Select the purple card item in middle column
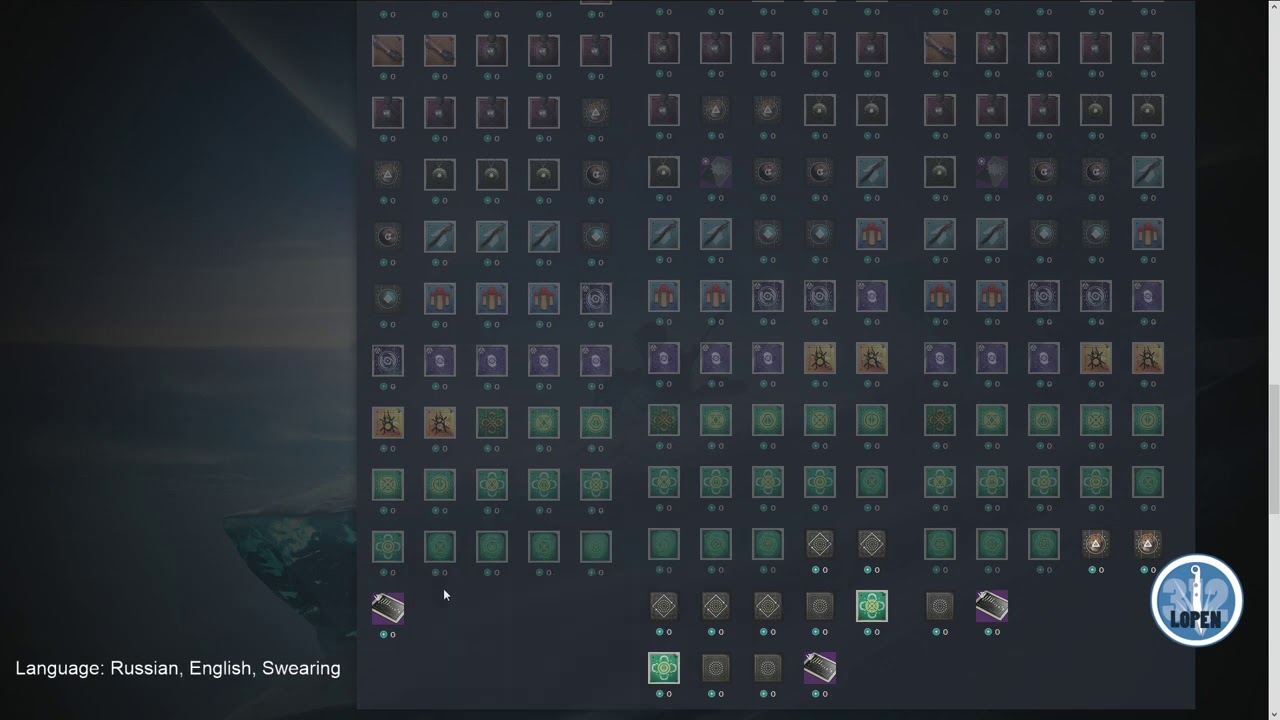 (820, 668)
